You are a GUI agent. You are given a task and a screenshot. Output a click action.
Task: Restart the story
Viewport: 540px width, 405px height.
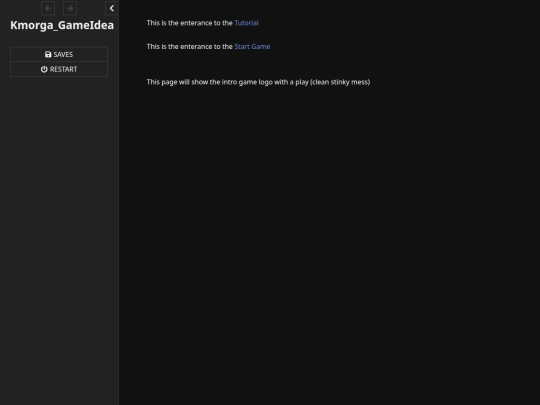click(x=59, y=69)
